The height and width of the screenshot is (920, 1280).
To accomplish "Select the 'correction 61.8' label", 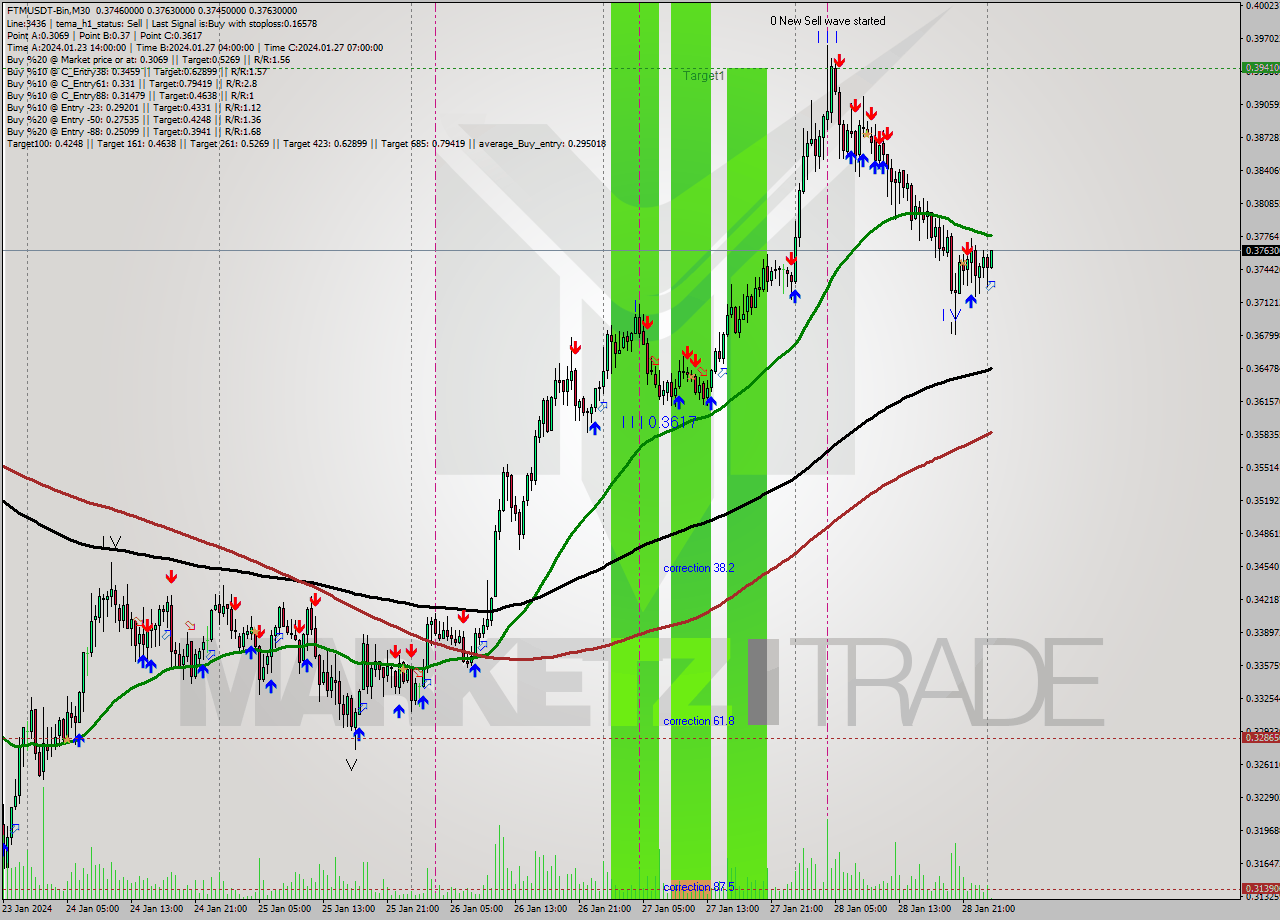I will pos(699,721).
